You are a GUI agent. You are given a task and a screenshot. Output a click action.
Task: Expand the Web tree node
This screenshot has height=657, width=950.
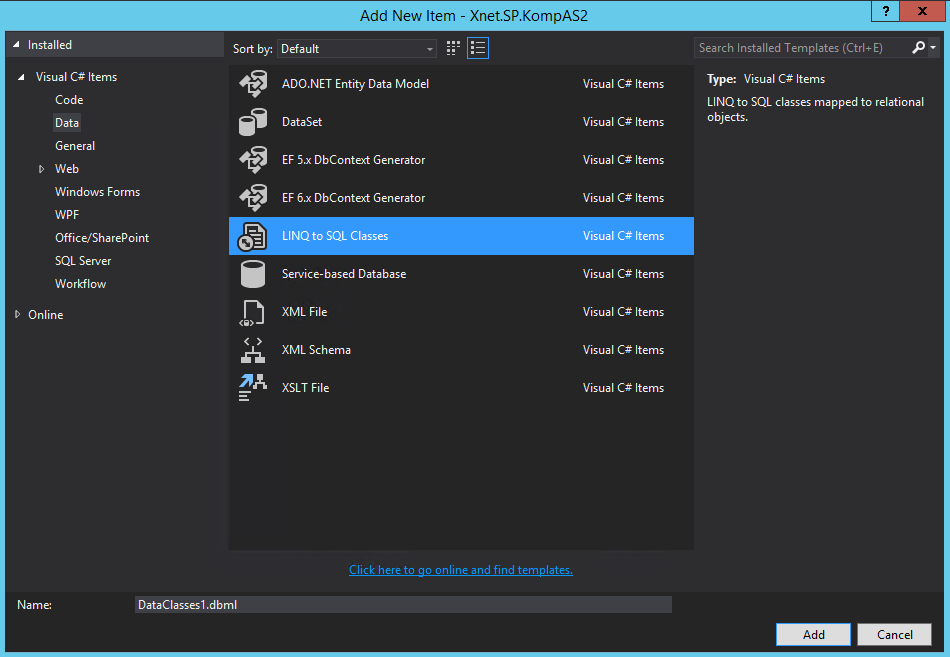pyautogui.click(x=42, y=169)
